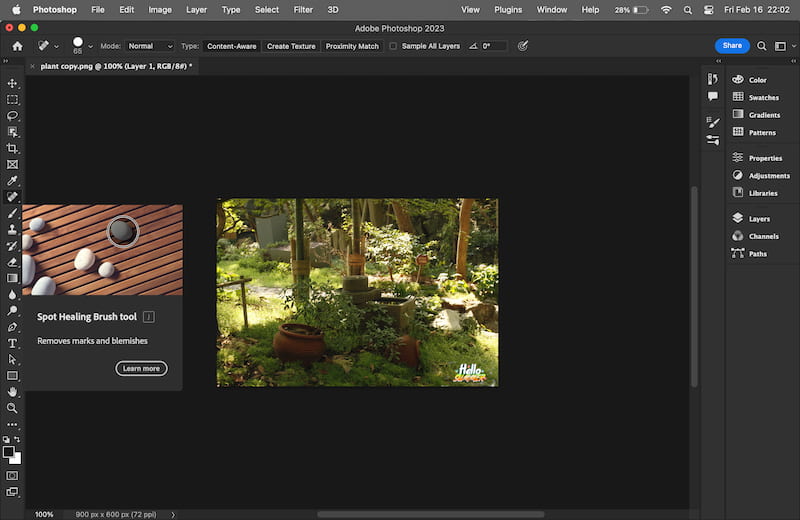Change screen mode button
Viewport: 800px width, 520px height.
point(12,492)
